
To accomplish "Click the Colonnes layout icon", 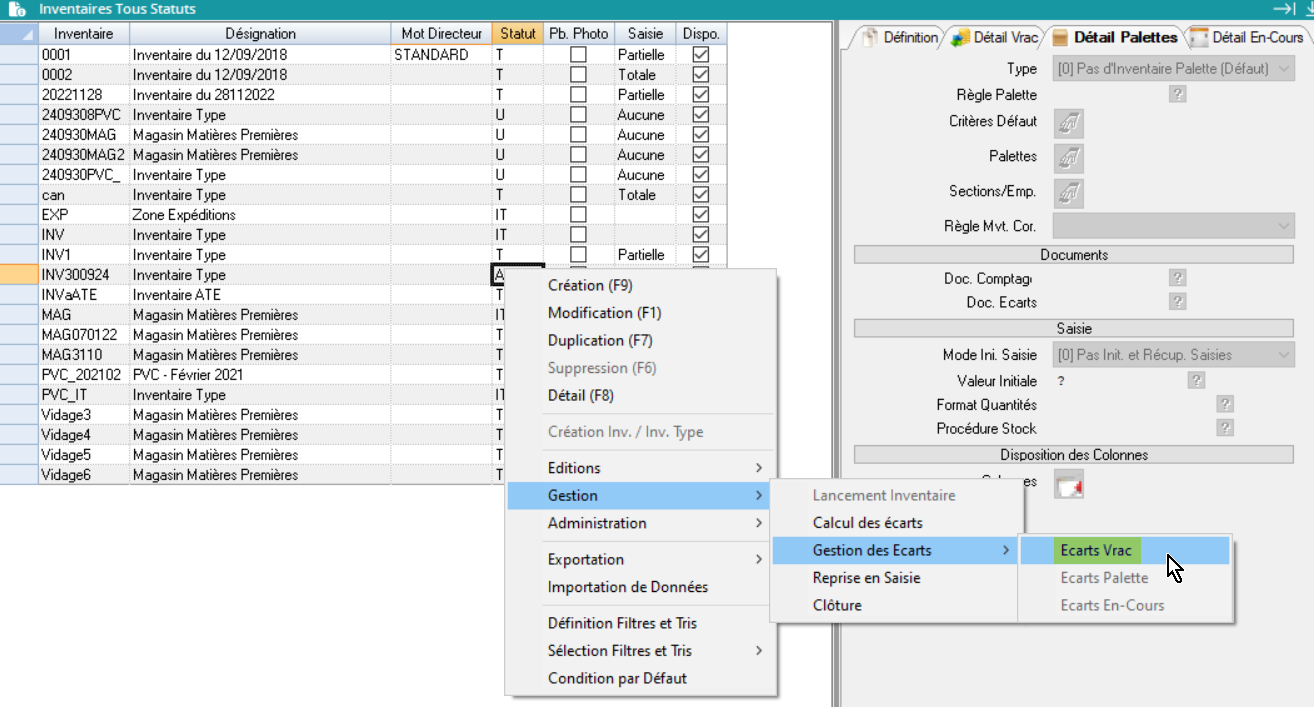I will (x=1069, y=486).
